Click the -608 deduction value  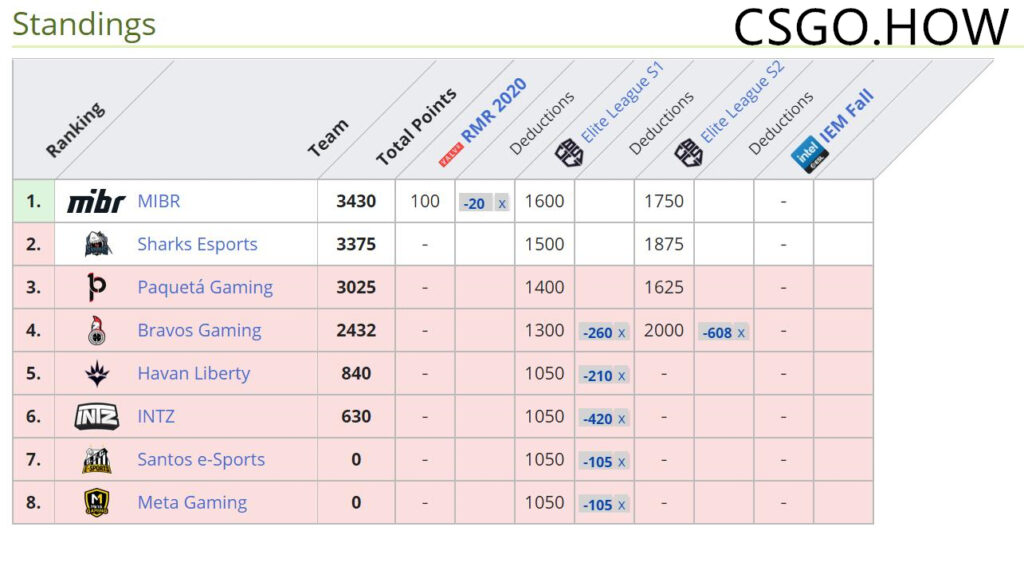(x=716, y=333)
